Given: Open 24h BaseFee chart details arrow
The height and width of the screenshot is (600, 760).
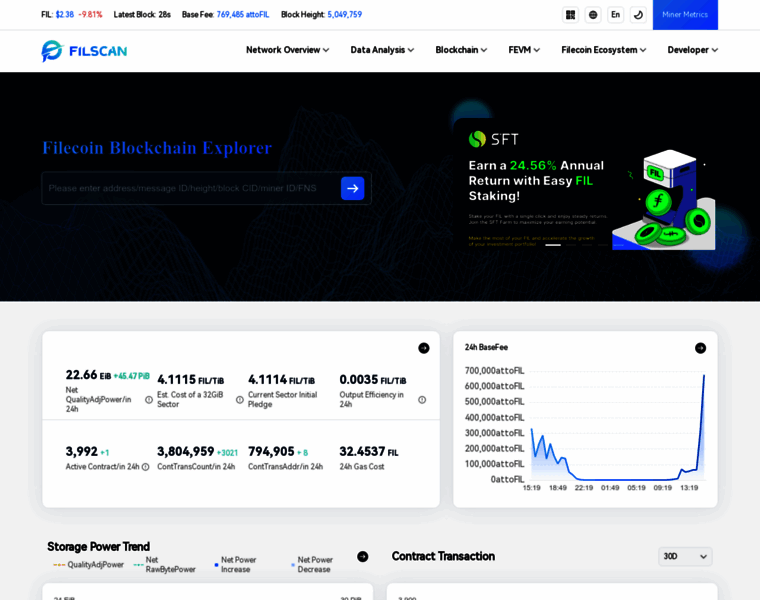Looking at the screenshot, I should coord(700,348).
